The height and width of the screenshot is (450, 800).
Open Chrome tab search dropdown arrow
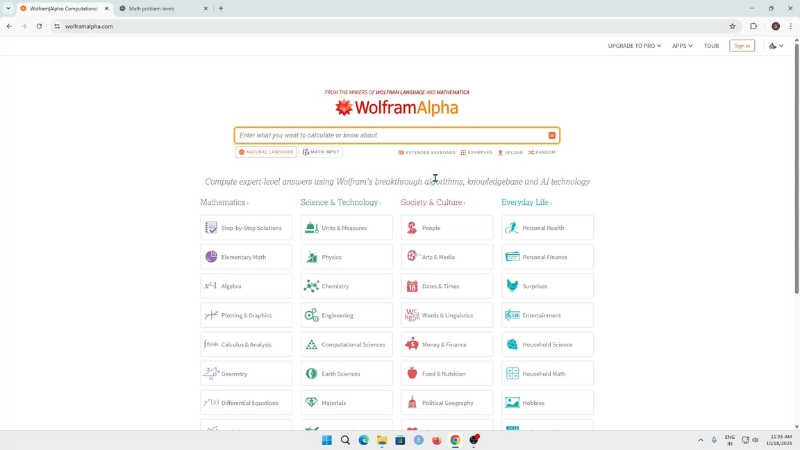(8, 8)
